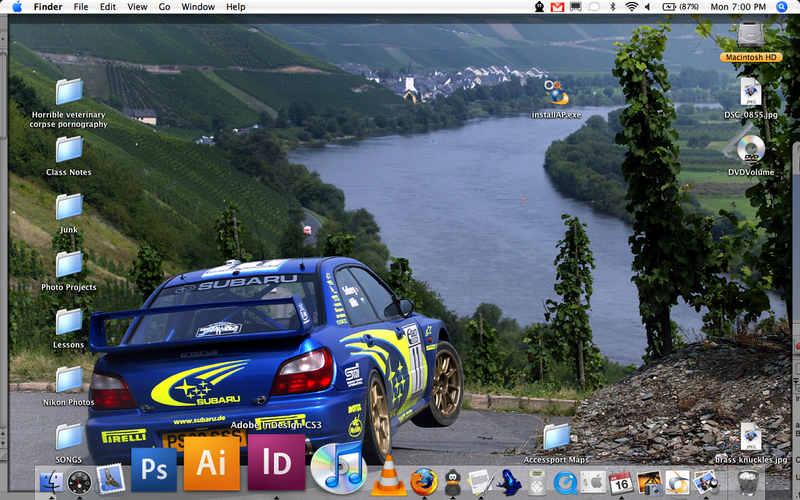Click the black hooded figure menu icon
800x500 pixels.
(539, 7)
